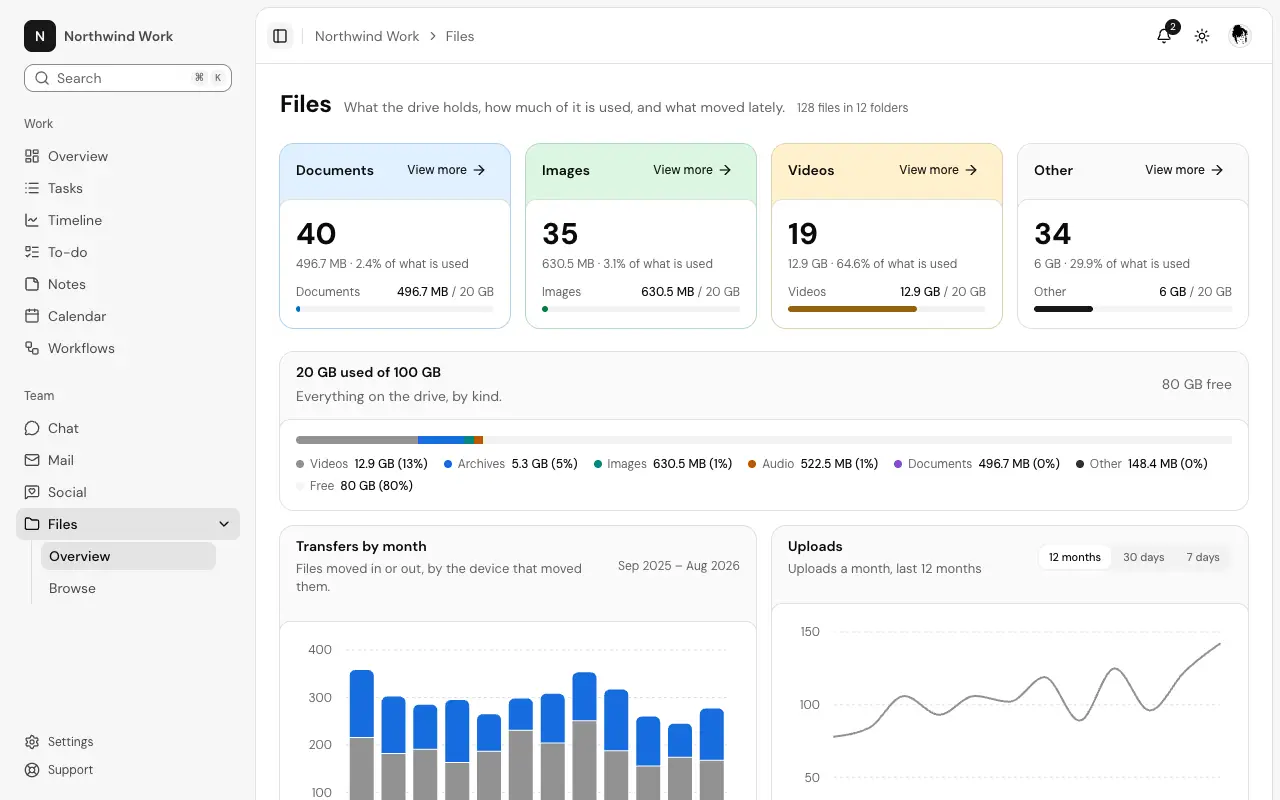The image size is (1280, 800).
Task: Click the Chat bubble icon
Action: (32, 428)
